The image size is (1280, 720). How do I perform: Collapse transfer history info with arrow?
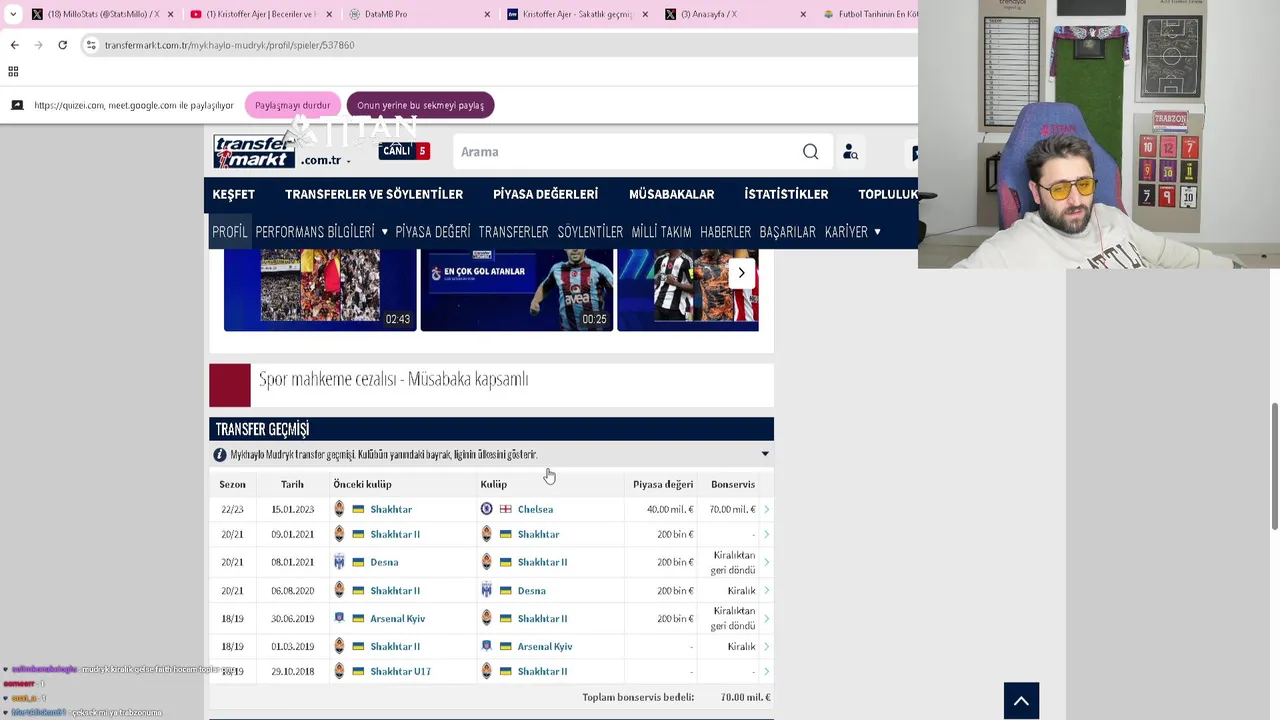[x=765, y=454]
